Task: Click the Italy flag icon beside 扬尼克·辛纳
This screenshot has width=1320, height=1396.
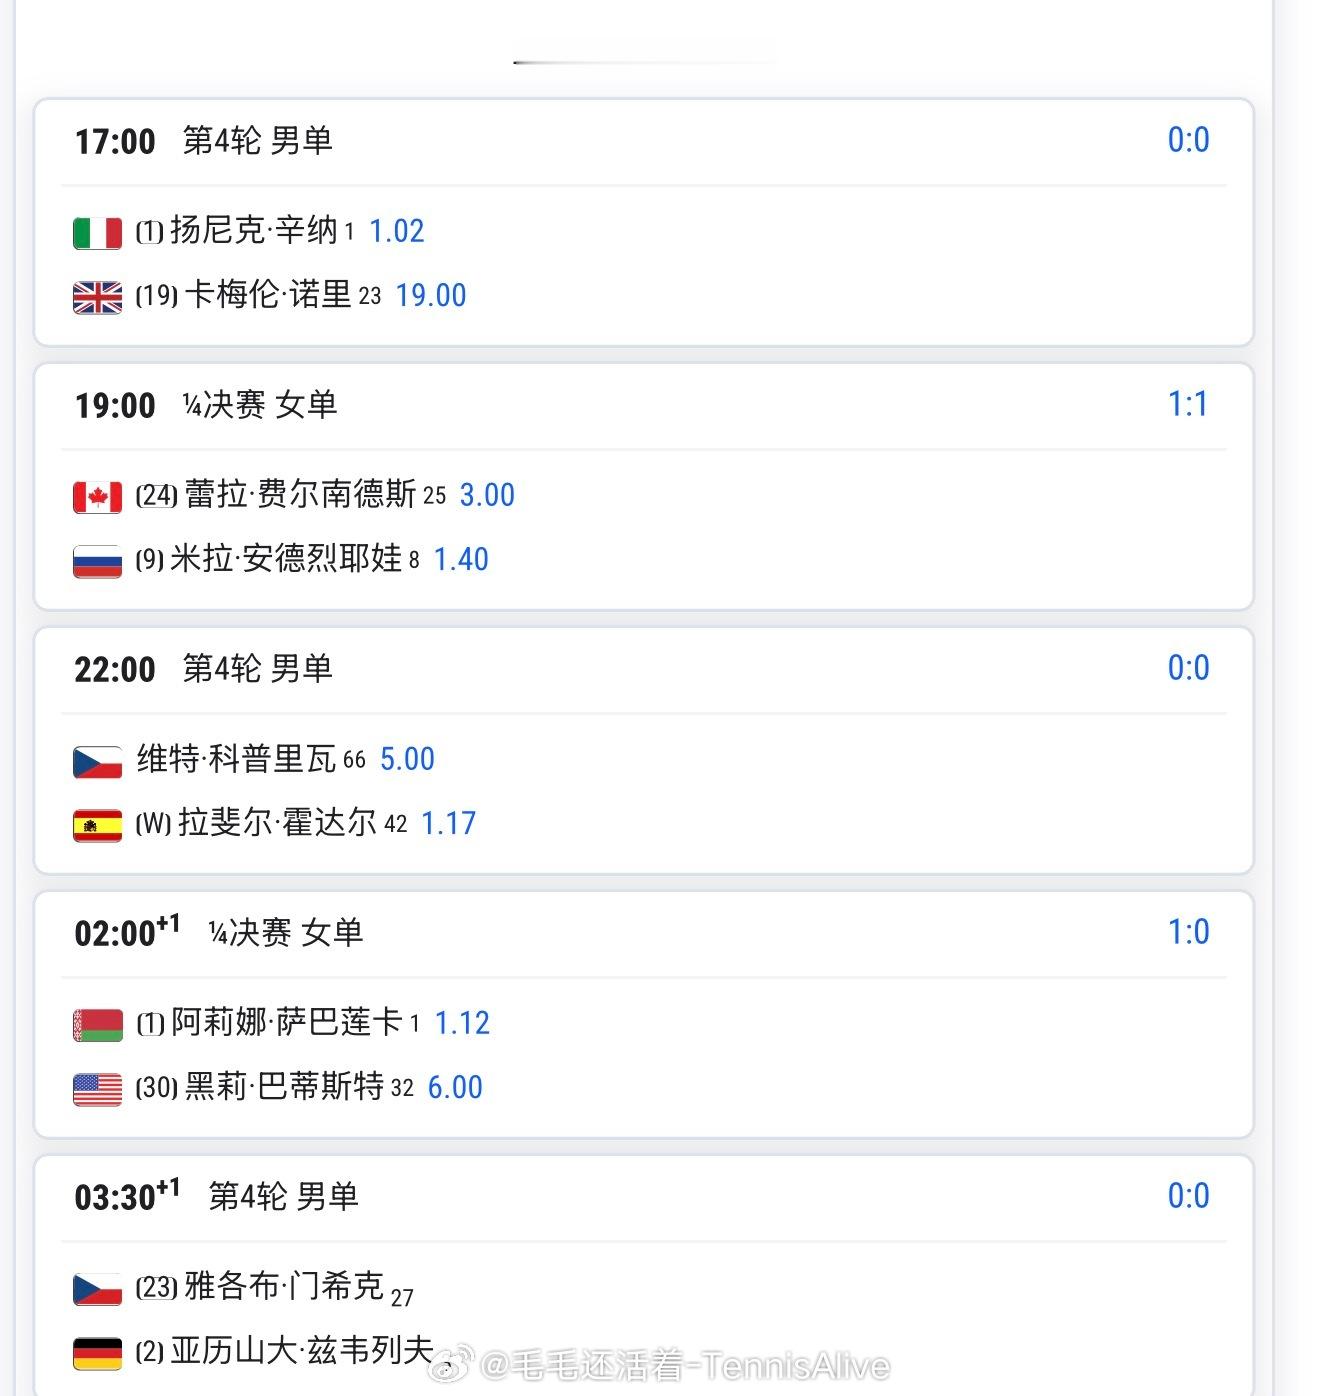Action: coord(97,232)
